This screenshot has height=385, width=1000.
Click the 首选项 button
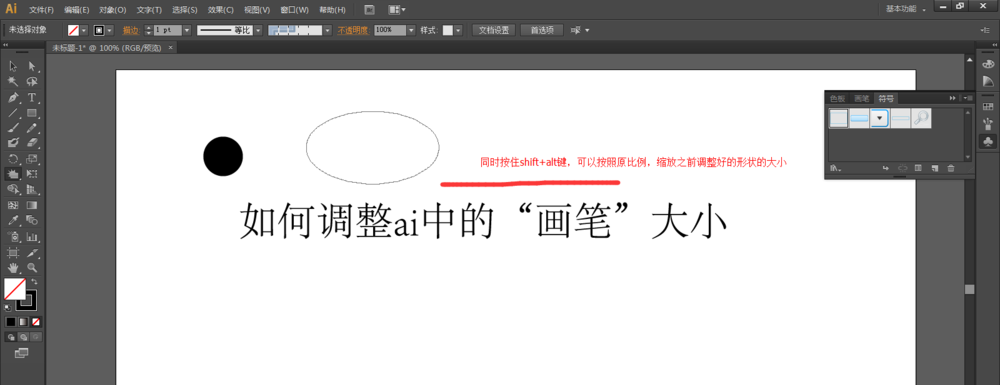coord(541,30)
